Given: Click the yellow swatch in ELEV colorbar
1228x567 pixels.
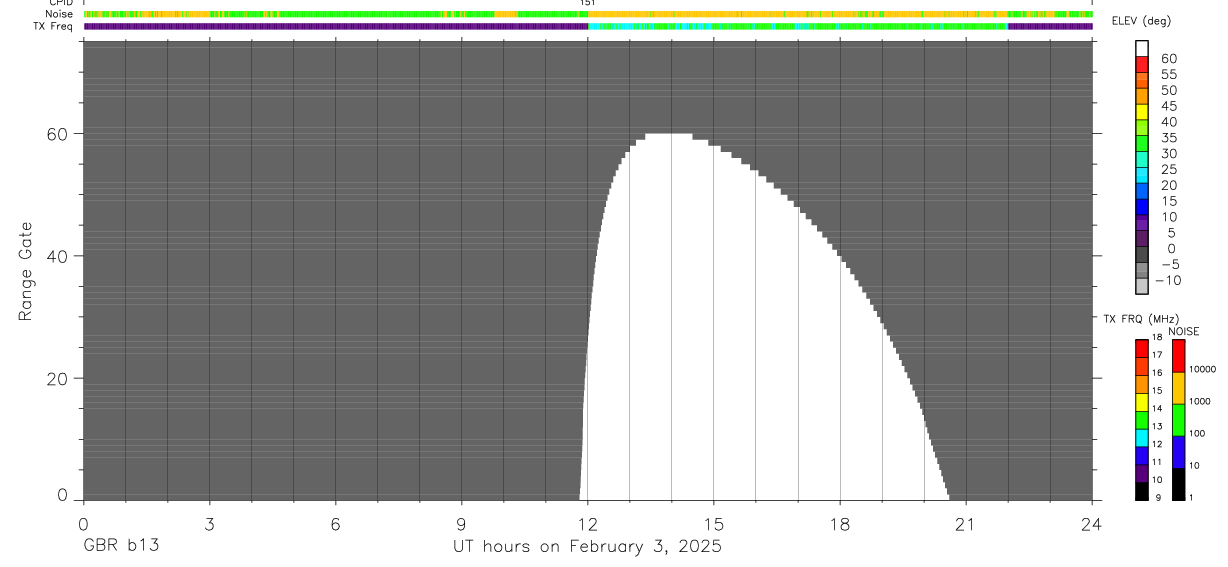Looking at the screenshot, I should point(1142,112).
